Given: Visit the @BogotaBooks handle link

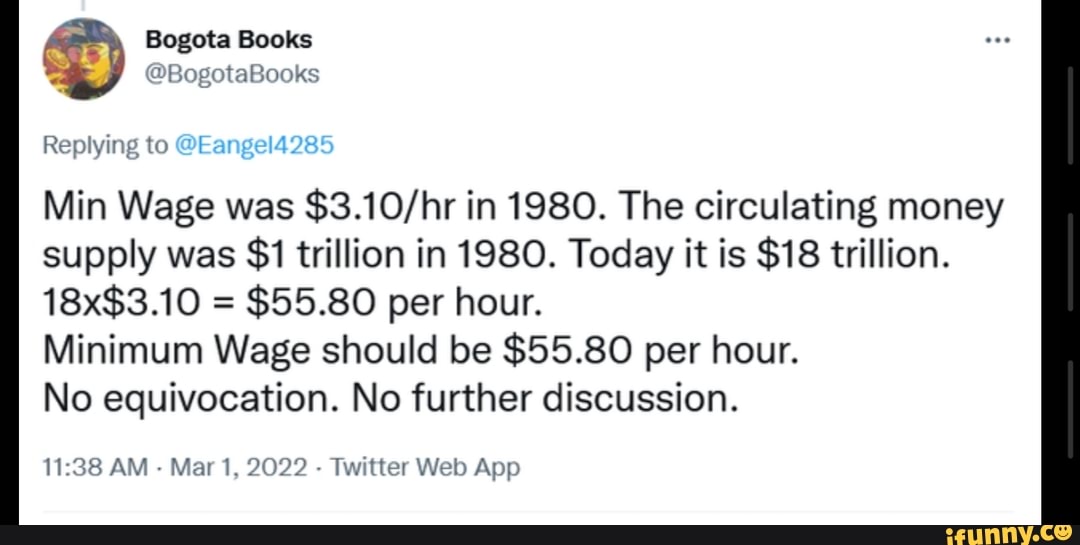Looking at the screenshot, I should pos(233,74).
